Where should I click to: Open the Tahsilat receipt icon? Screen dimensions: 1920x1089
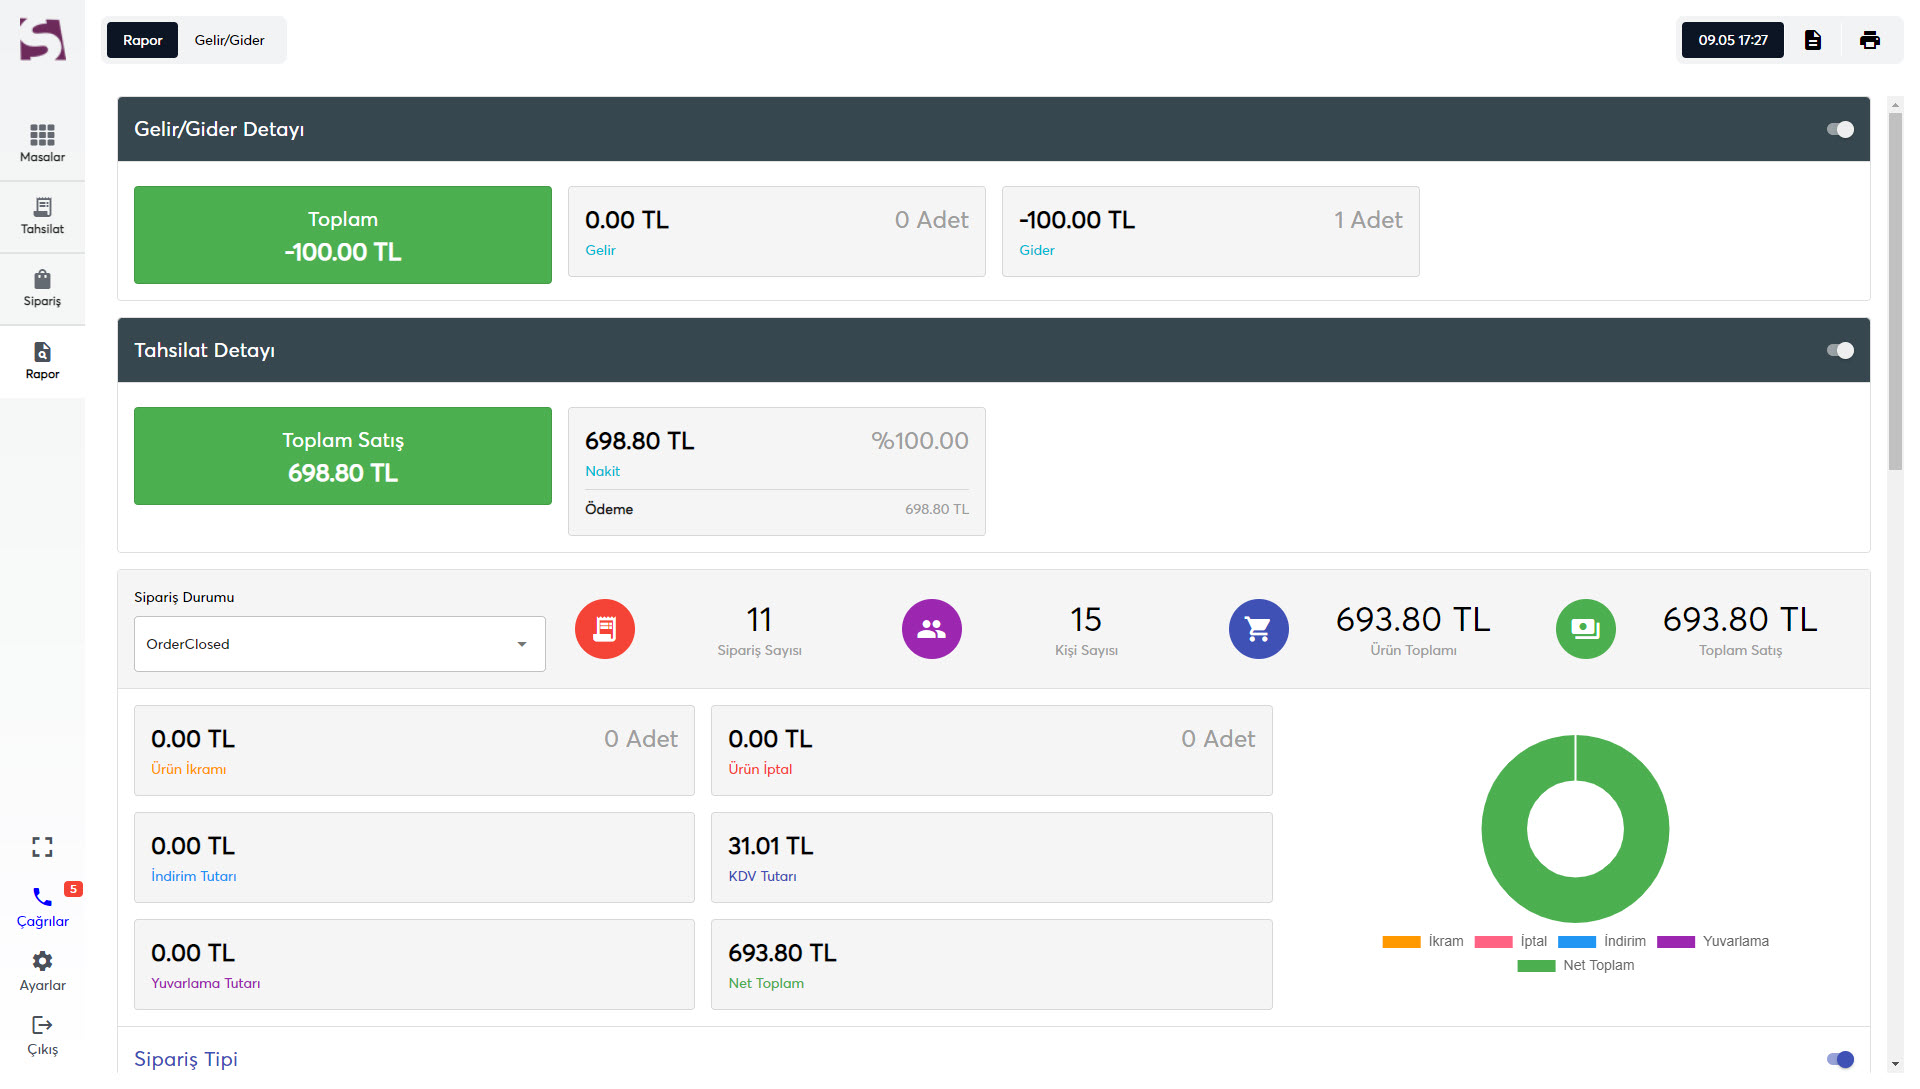[x=42, y=207]
